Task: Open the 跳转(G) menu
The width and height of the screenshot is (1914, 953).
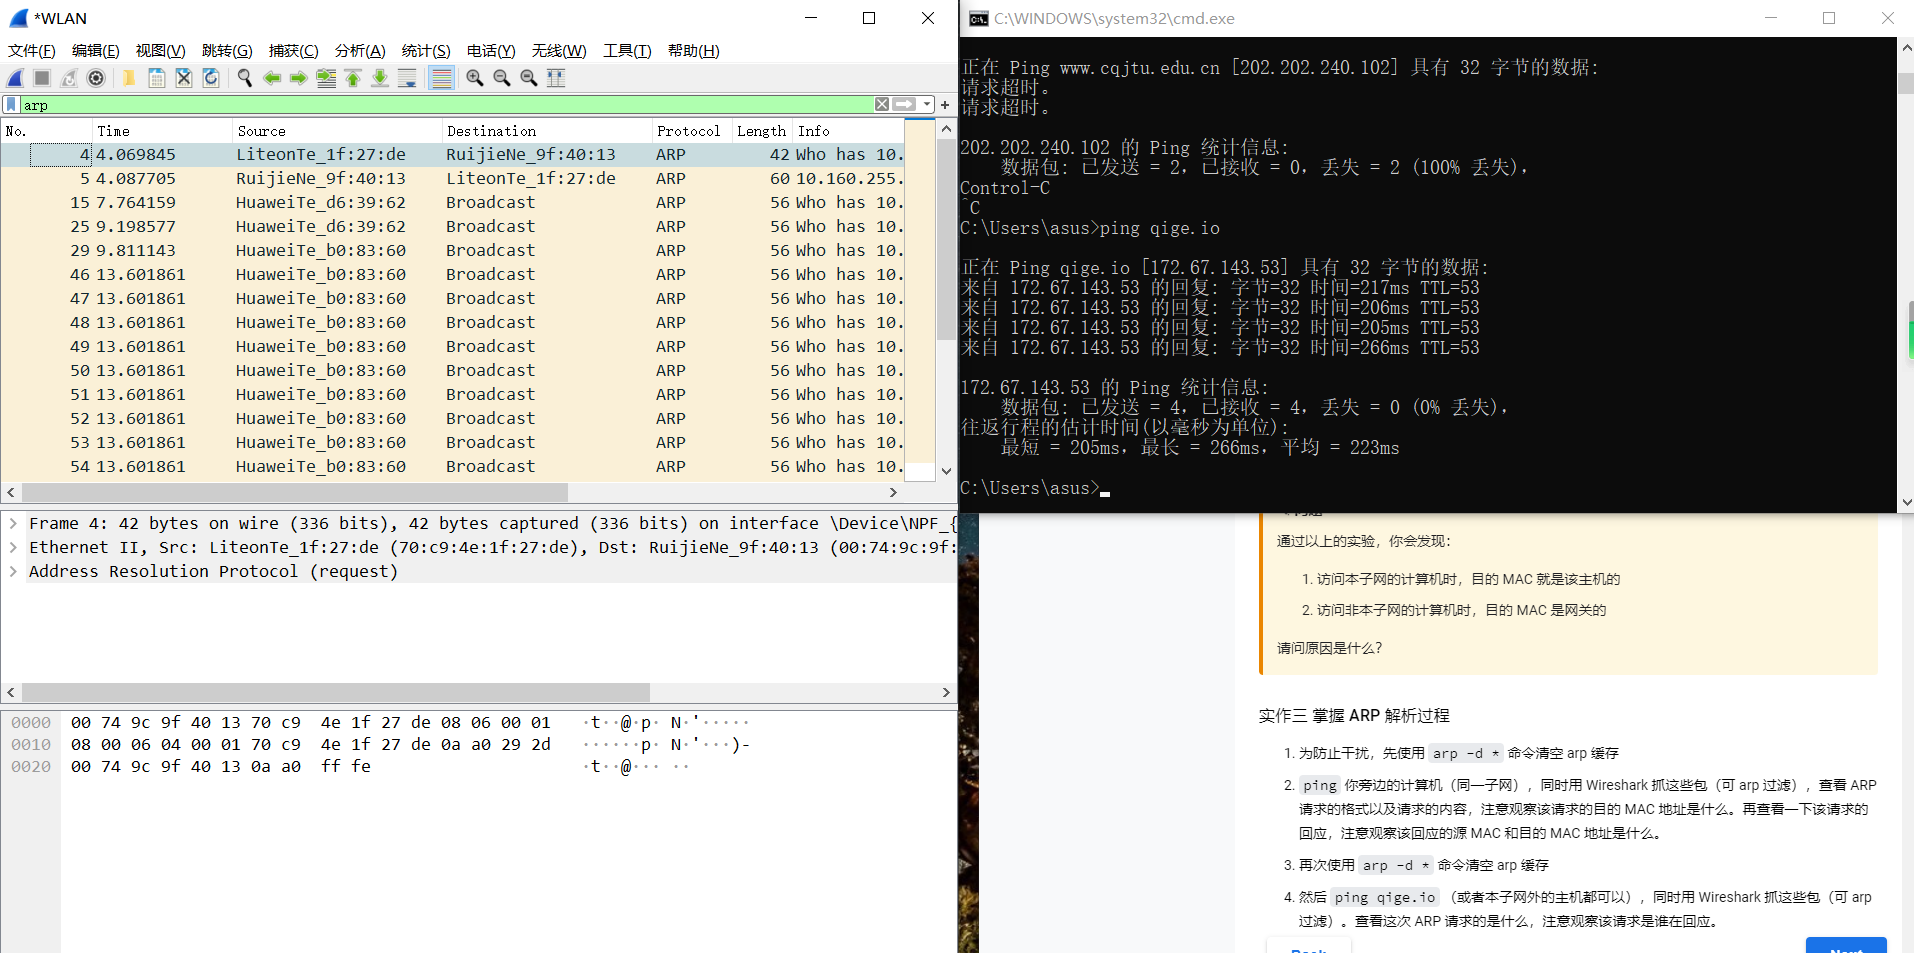Action: [227, 51]
